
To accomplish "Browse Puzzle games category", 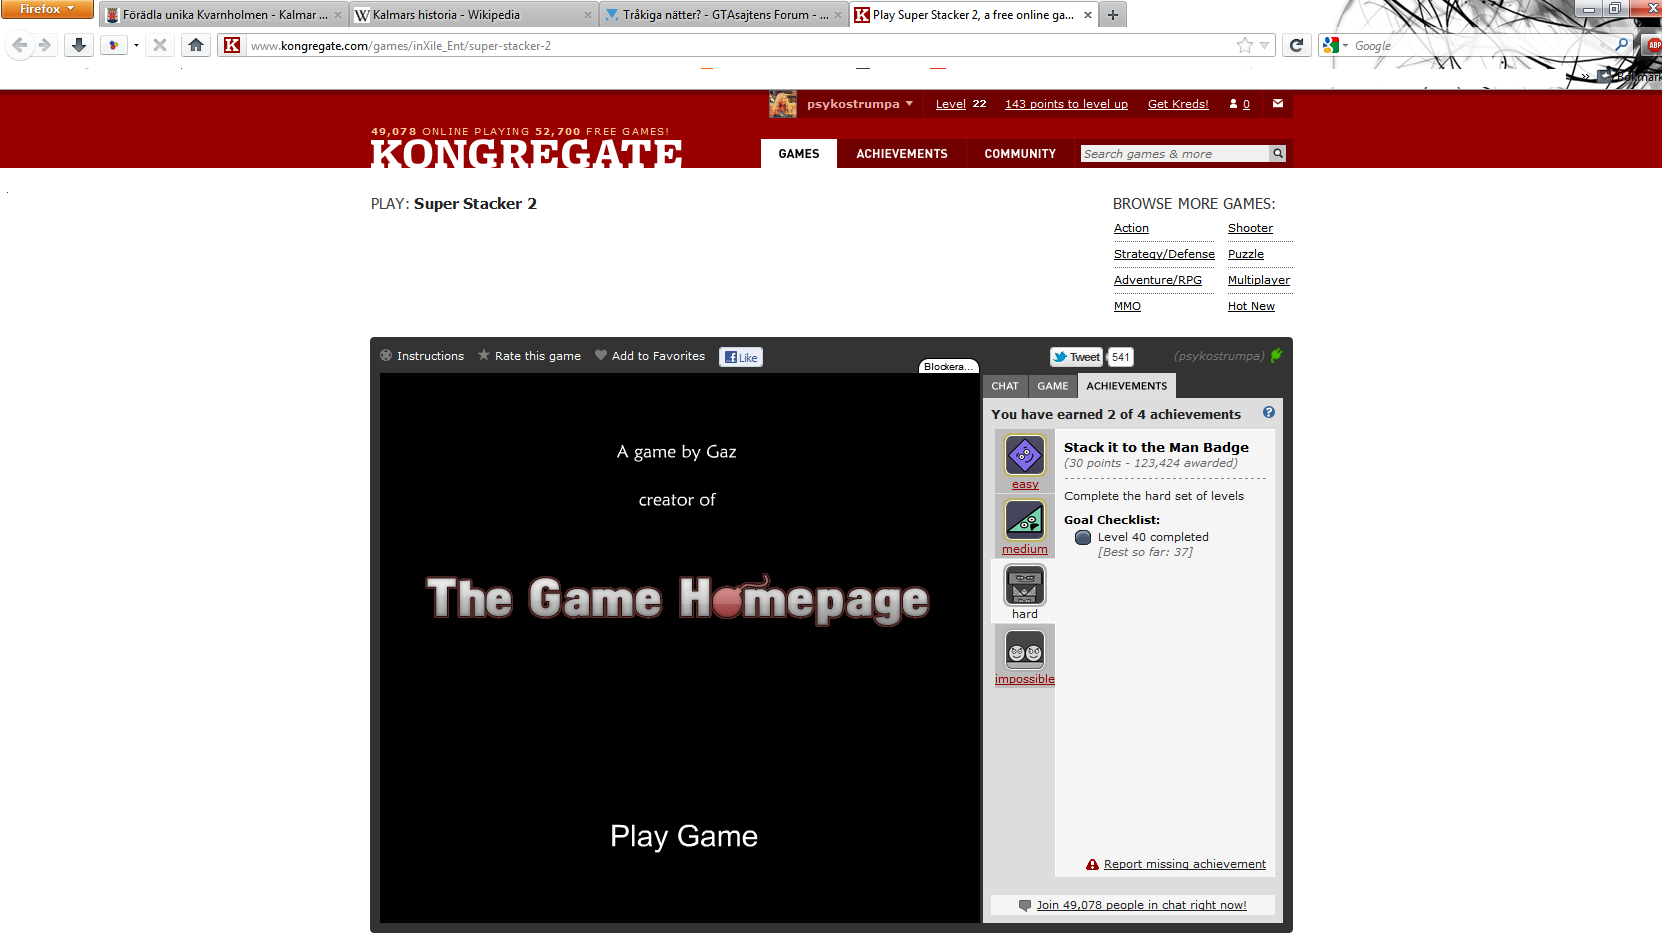I will (x=1246, y=254).
